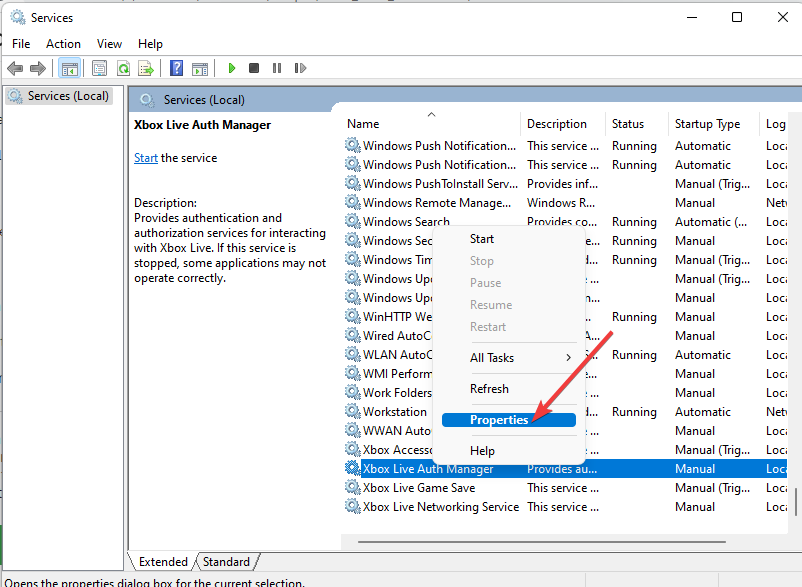Viewport: 802px width, 587px height.
Task: Sort by the Description column header
Action: (x=563, y=124)
